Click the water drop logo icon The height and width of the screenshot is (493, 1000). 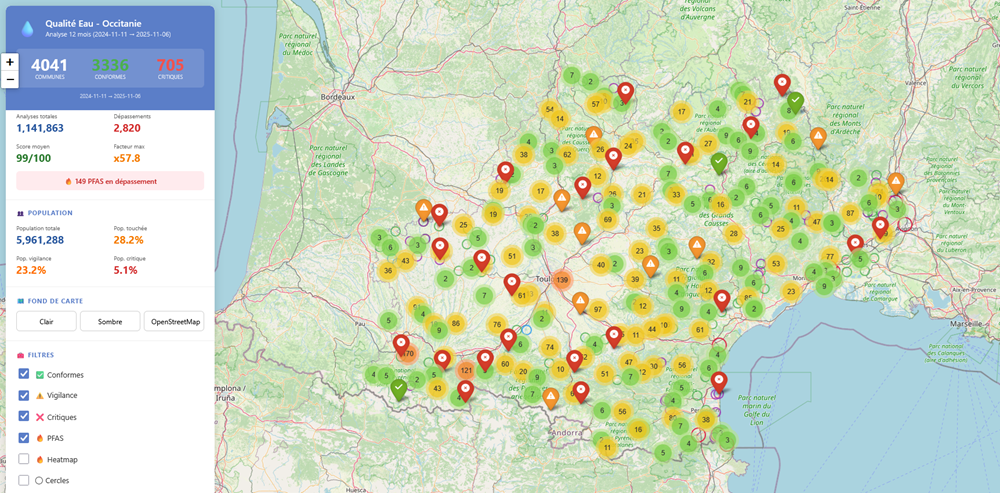tap(27, 27)
